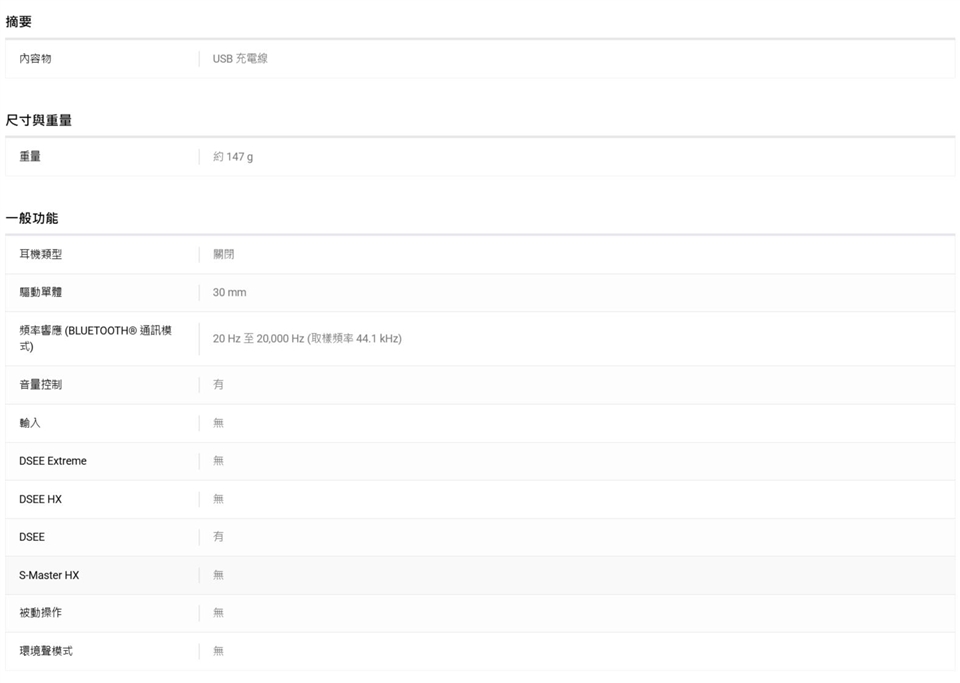Select the 重量 row label
The image size is (960, 683).
click(30, 157)
